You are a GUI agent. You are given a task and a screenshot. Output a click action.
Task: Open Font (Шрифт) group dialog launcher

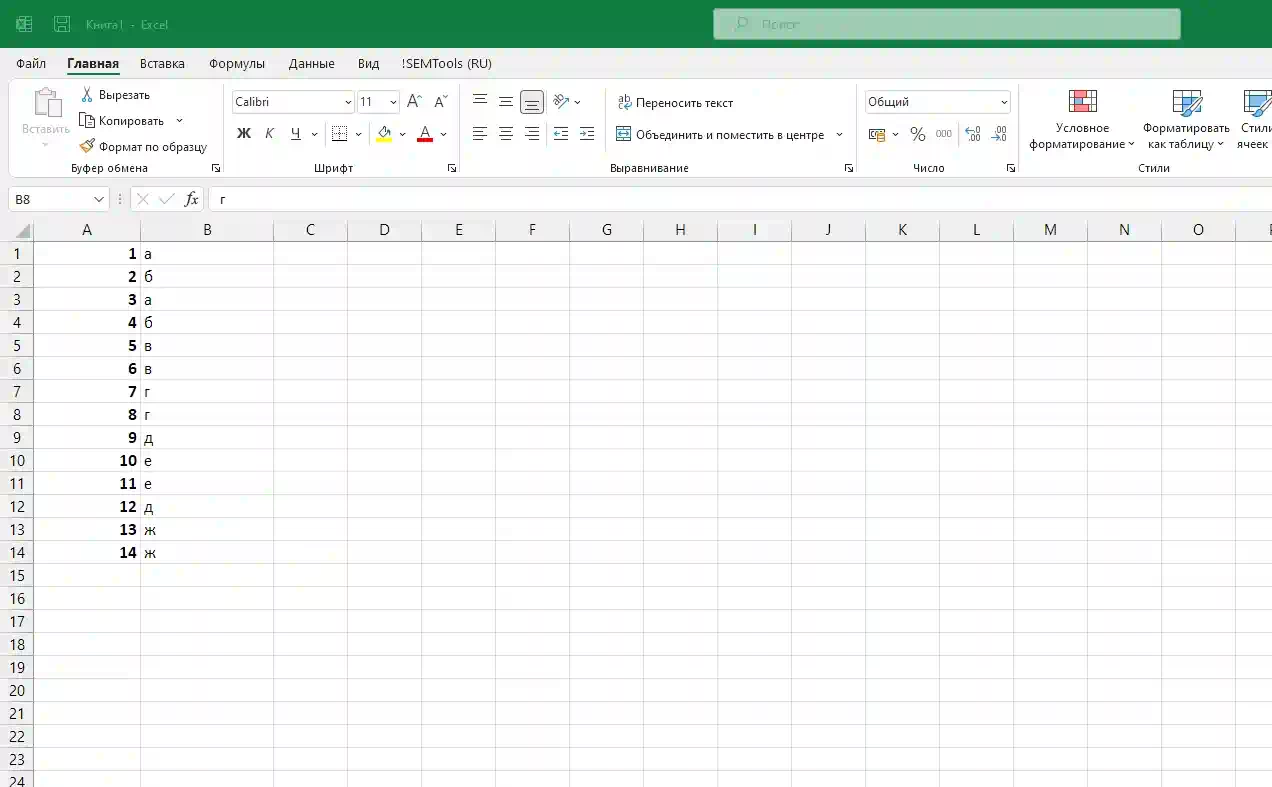[451, 169]
